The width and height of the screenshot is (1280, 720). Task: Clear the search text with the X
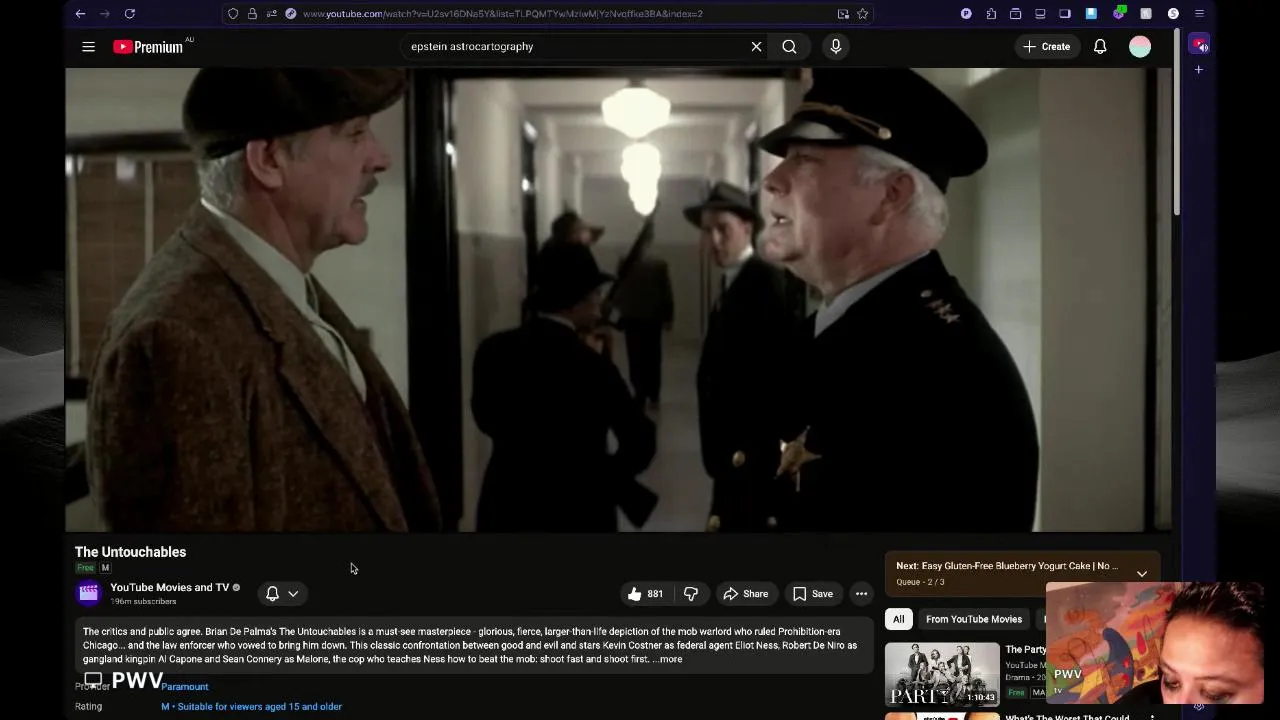[756, 47]
